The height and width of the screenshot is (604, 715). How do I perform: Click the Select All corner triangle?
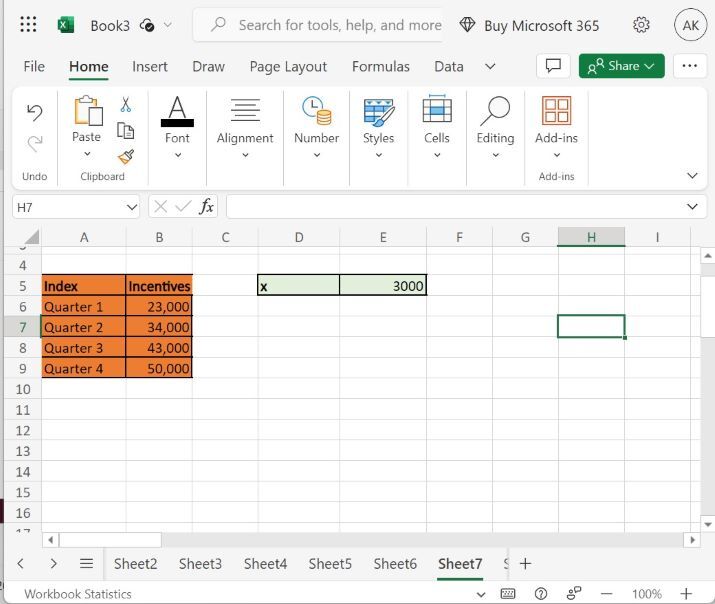(32, 237)
